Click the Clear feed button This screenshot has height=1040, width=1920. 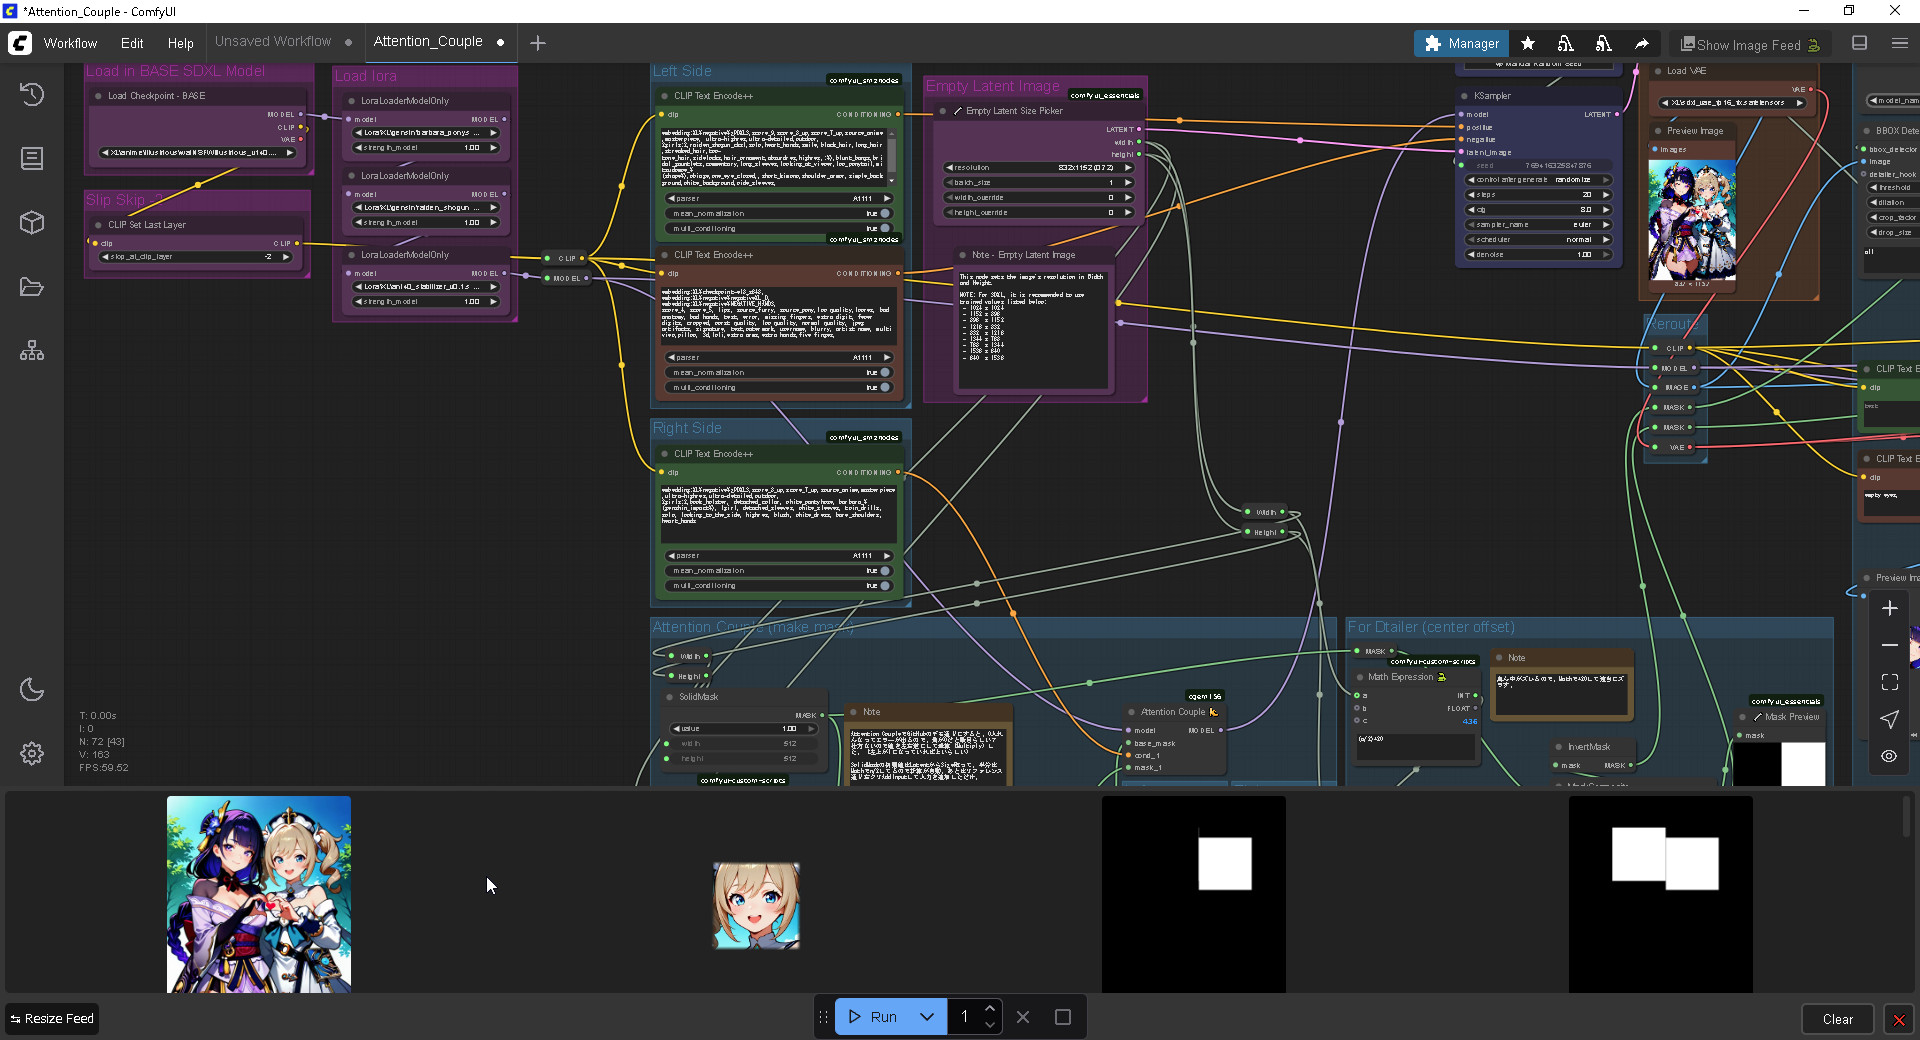coord(1838,1019)
